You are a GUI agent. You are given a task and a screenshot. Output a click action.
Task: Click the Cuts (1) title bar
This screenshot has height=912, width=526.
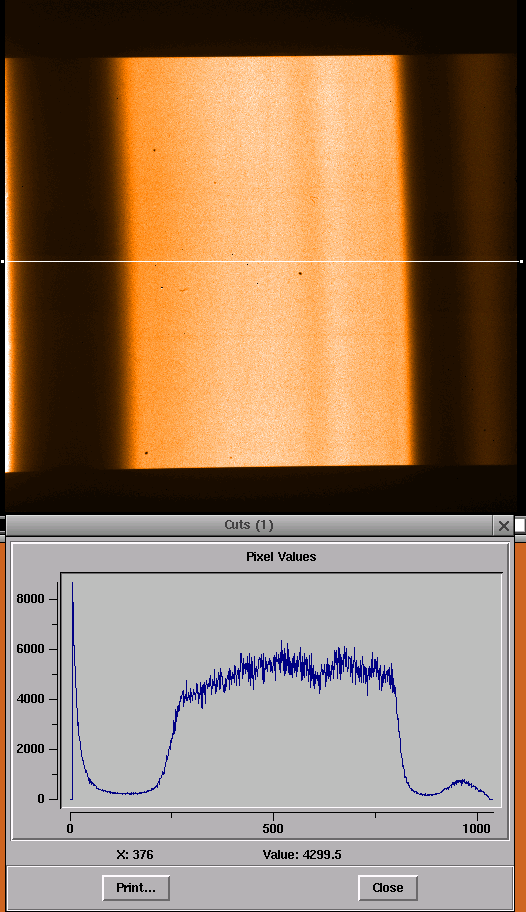249,525
